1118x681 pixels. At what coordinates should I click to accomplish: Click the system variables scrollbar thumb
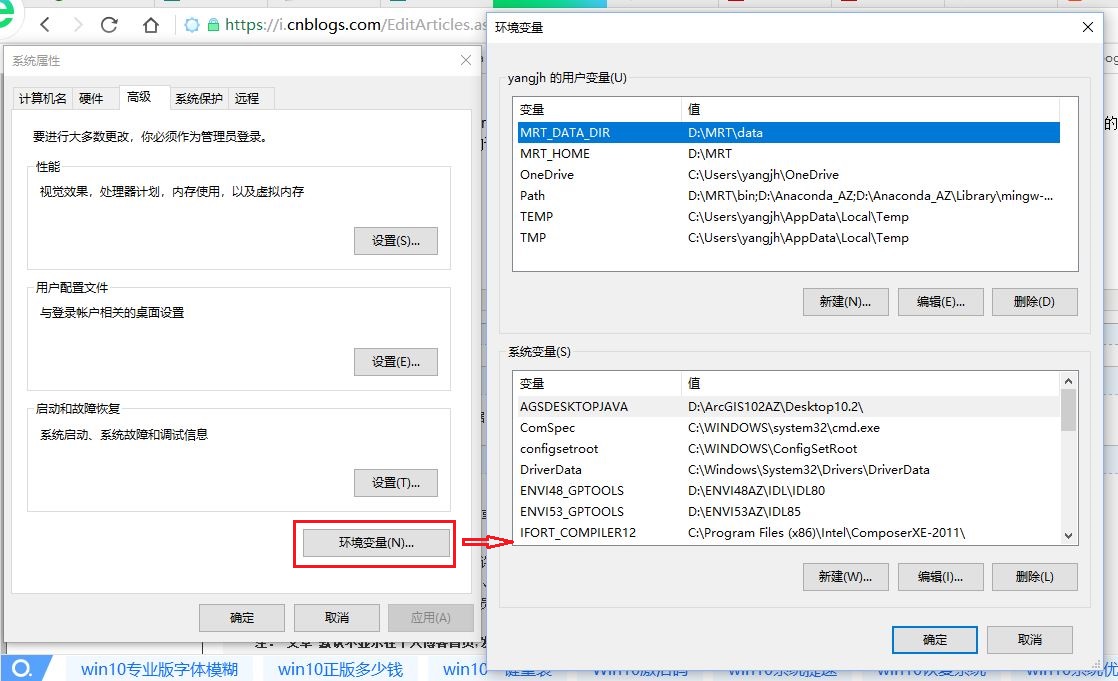coord(1068,411)
